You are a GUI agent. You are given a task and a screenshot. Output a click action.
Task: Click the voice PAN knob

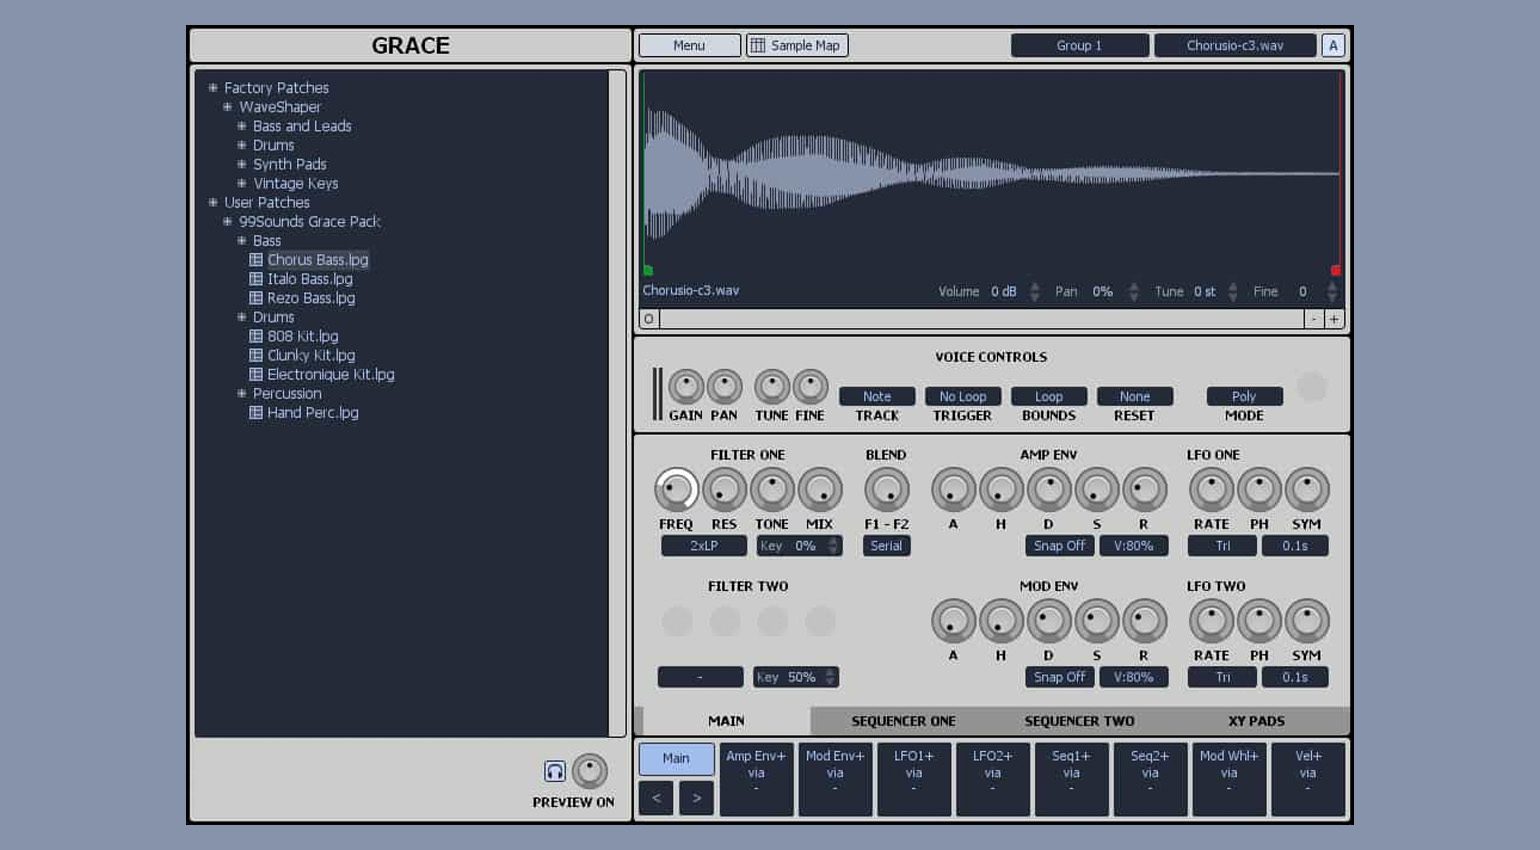tap(724, 387)
